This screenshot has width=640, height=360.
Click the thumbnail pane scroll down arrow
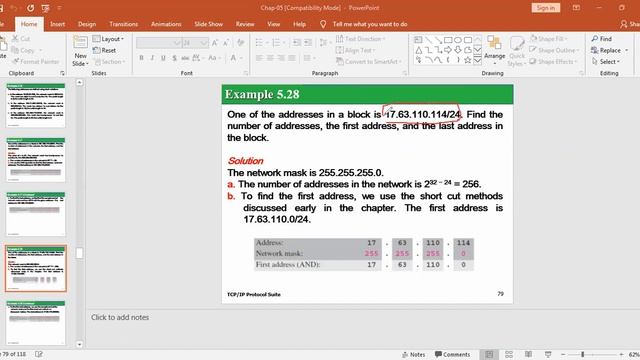pos(79,344)
